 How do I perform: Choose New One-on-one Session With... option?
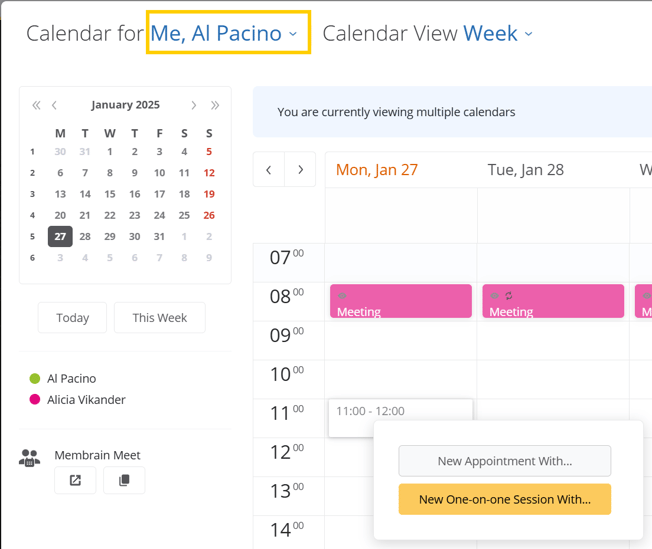click(505, 499)
